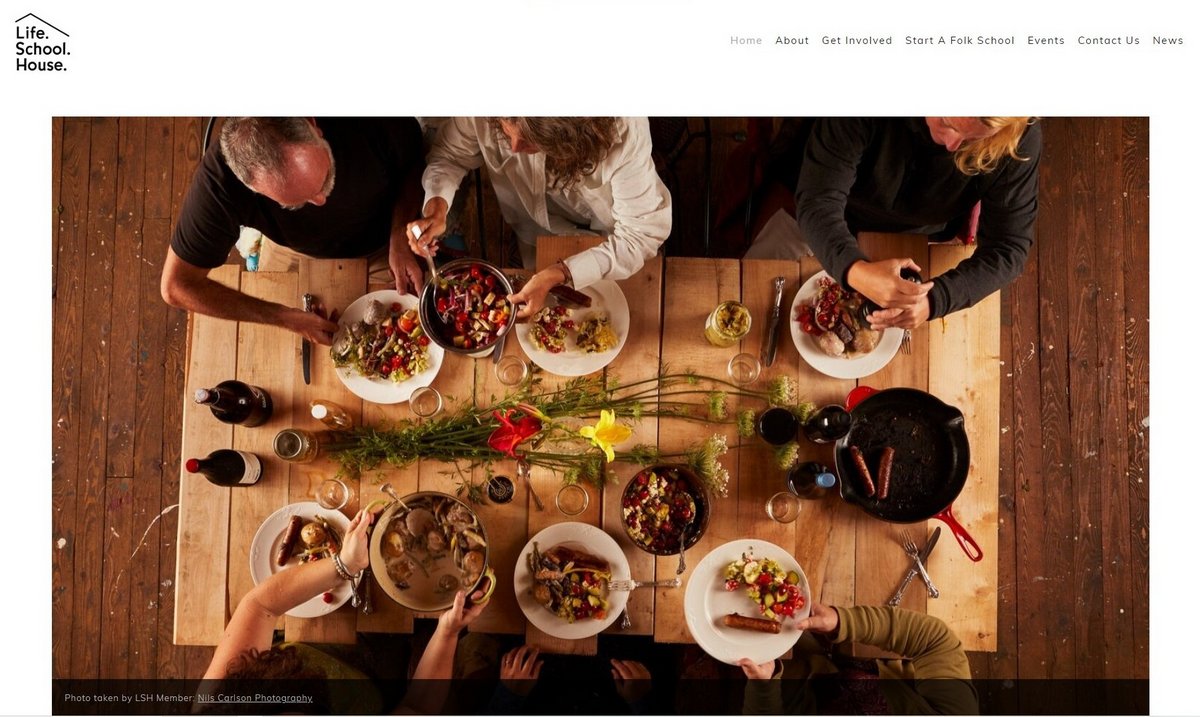Select Start A Folk School in navigation
This screenshot has width=1200, height=717.
click(x=960, y=41)
